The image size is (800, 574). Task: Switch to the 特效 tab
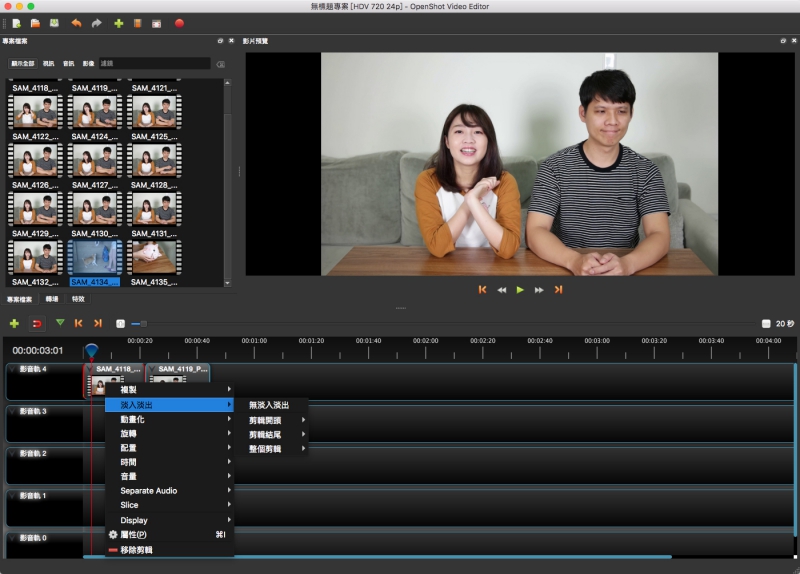[x=78, y=299]
